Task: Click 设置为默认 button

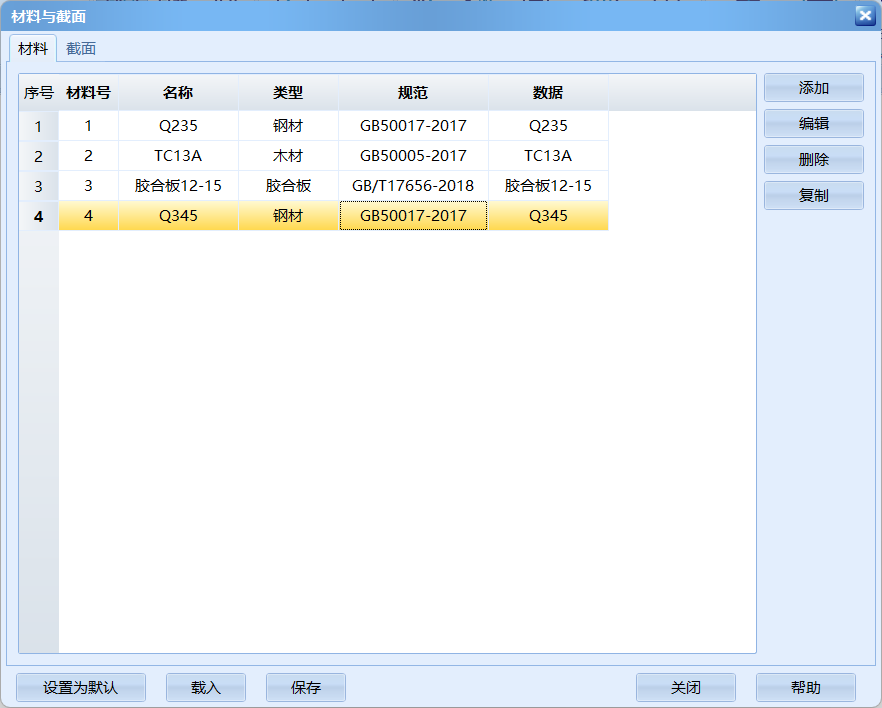Action: 81,688
